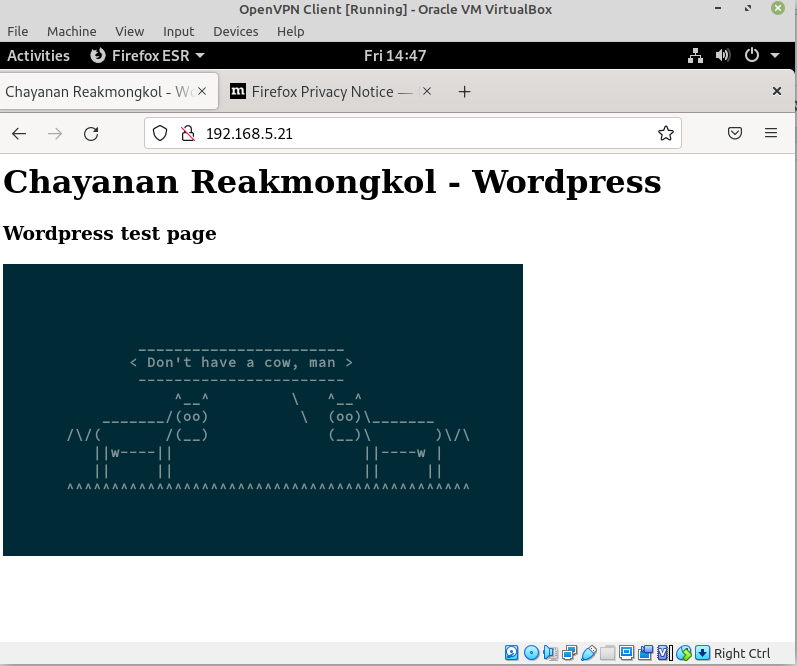The width and height of the screenshot is (797, 666).
Task: Bookmark this page with the star icon
Action: [x=665, y=133]
